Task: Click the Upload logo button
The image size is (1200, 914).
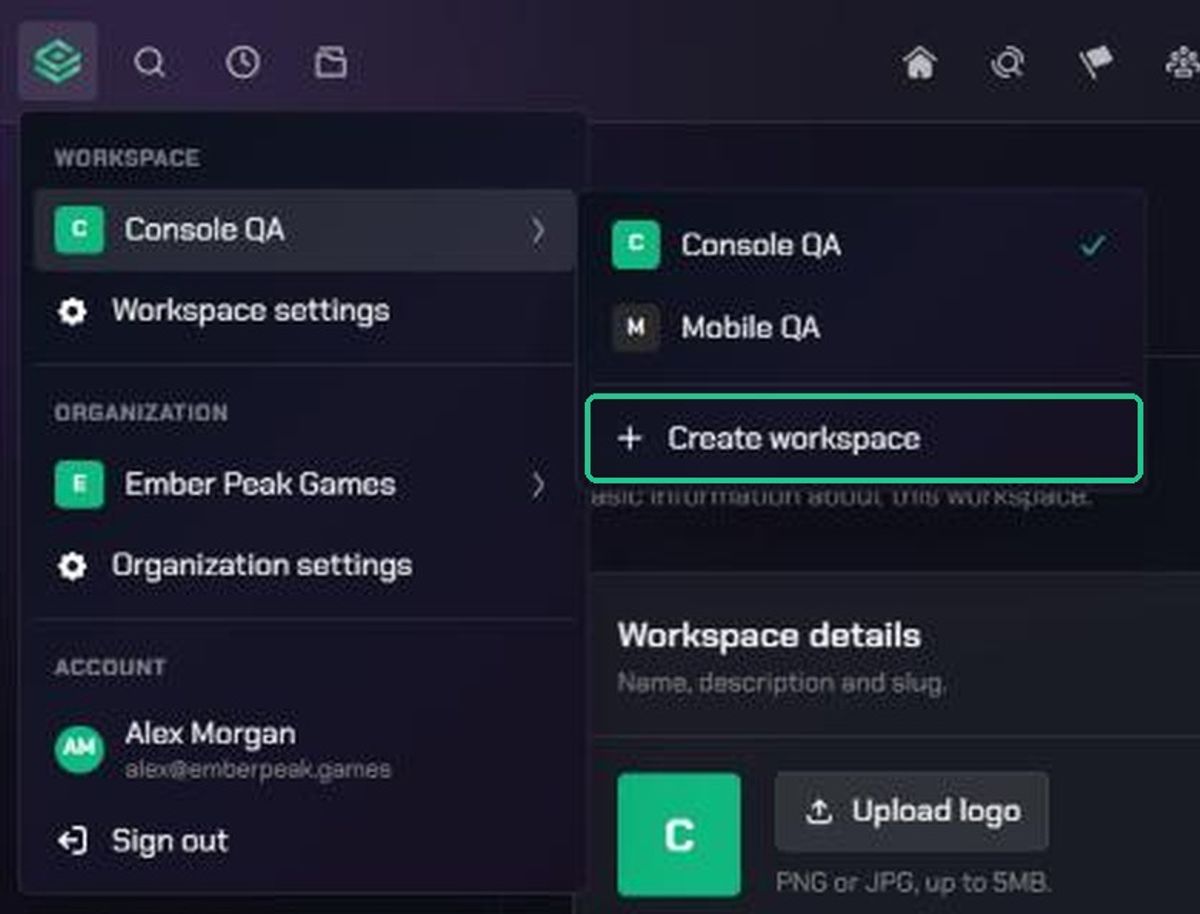Action: pyautogui.click(x=912, y=811)
